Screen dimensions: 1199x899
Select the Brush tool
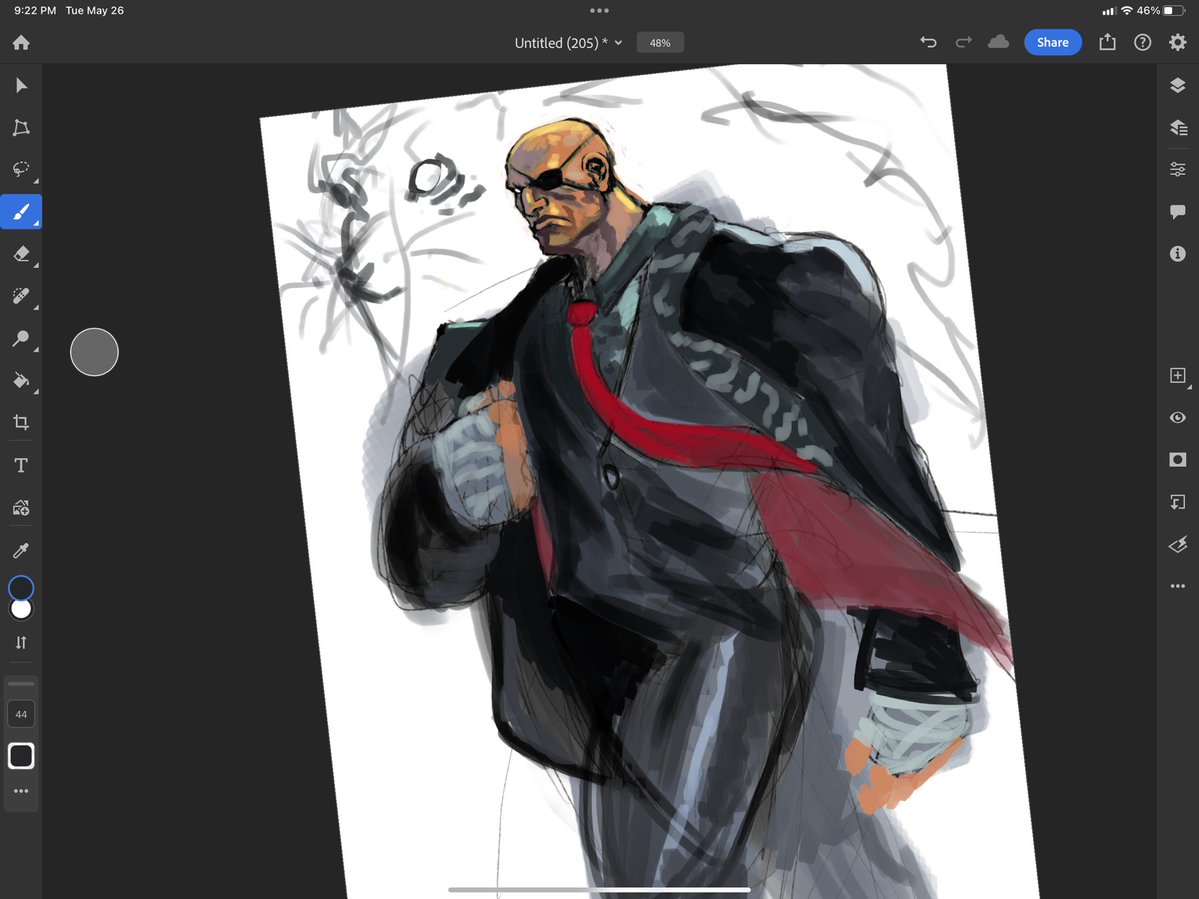pyautogui.click(x=21, y=212)
